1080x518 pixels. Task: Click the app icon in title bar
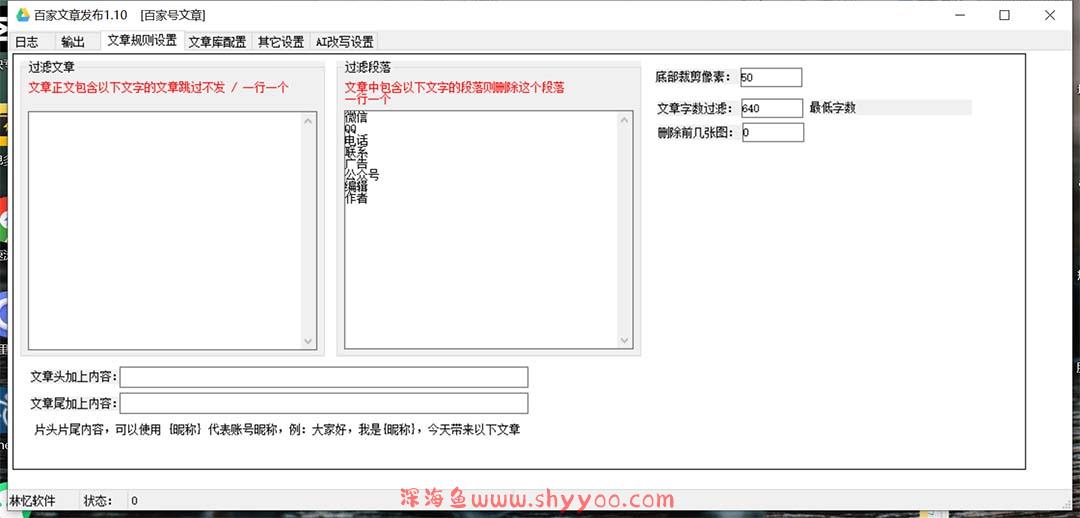pyautogui.click(x=23, y=14)
